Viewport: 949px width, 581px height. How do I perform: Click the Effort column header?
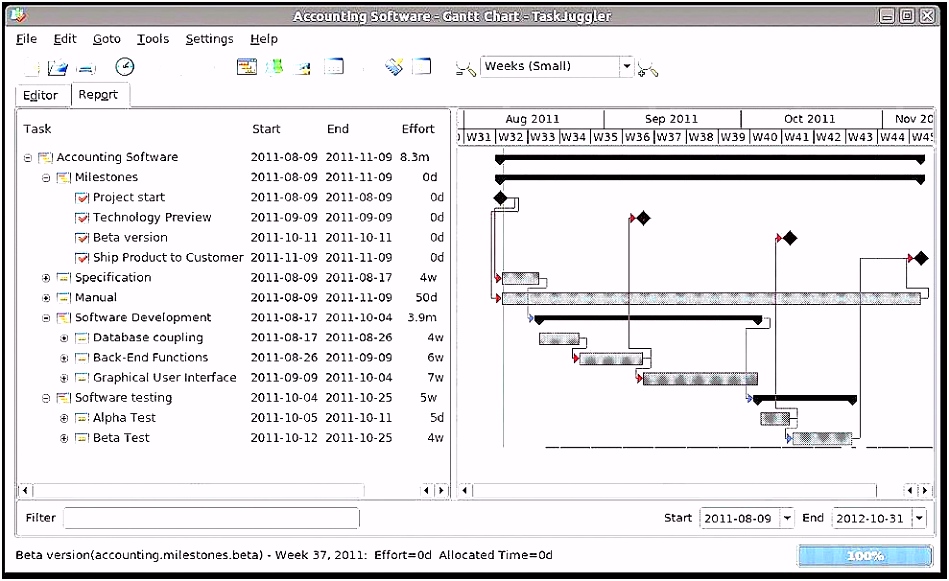[x=418, y=129]
